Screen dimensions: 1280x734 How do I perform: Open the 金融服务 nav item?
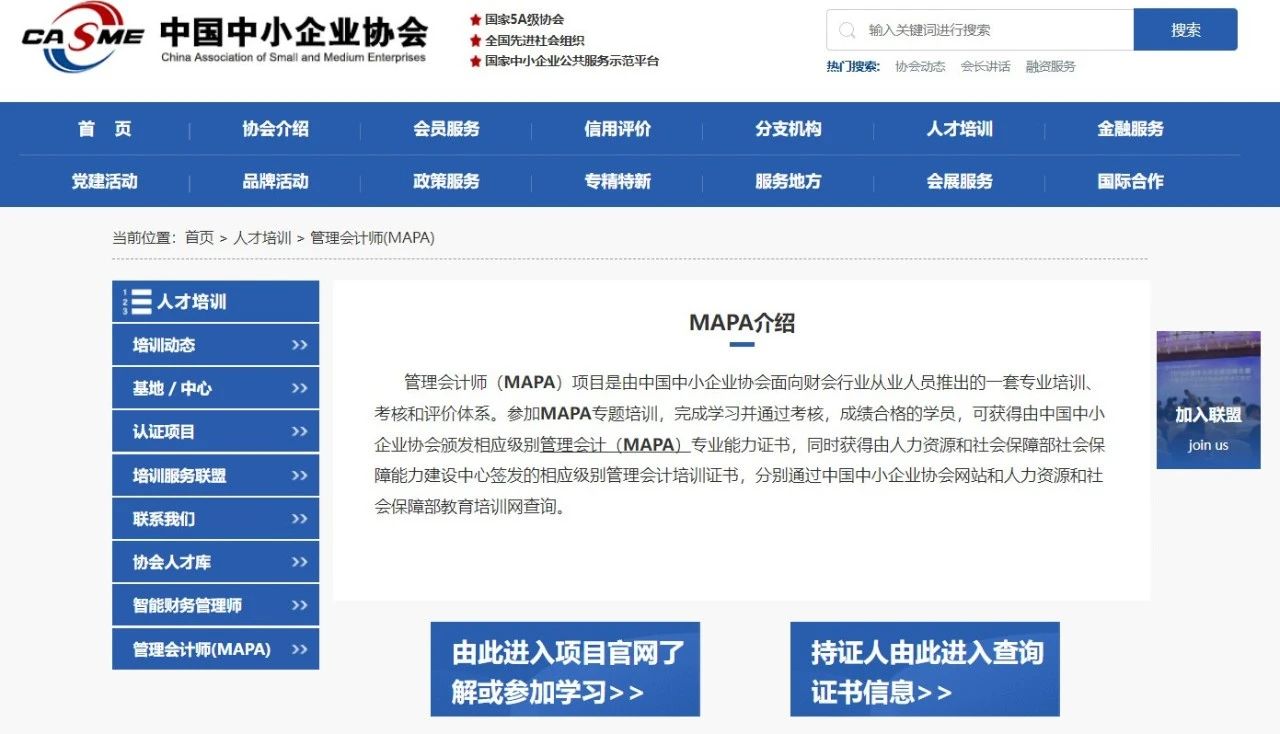1130,129
